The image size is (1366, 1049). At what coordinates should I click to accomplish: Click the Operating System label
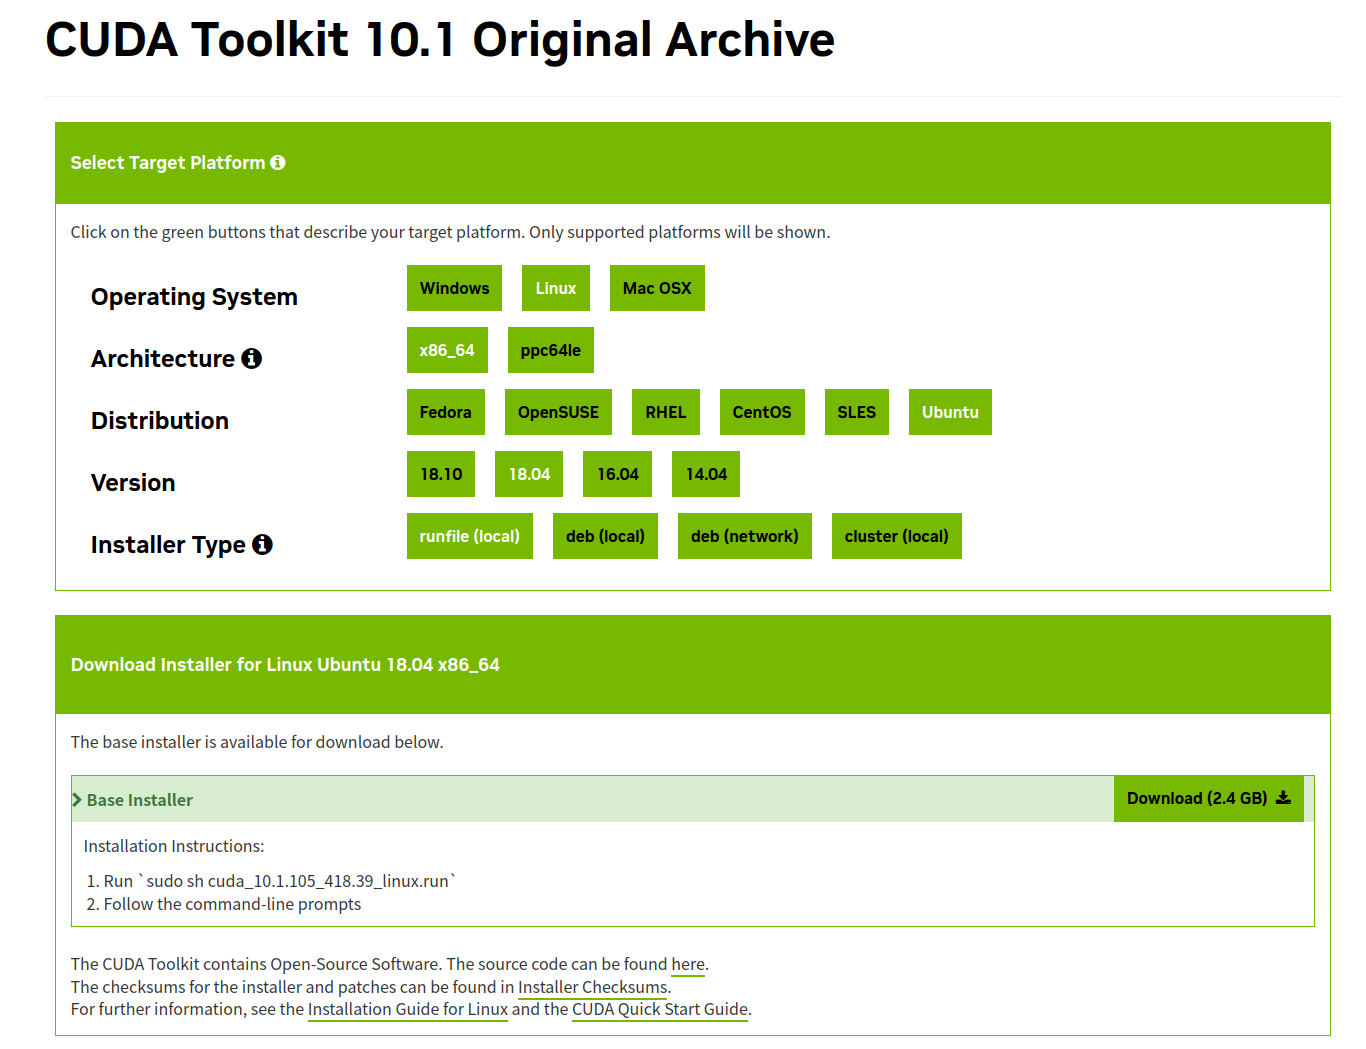pyautogui.click(x=194, y=297)
